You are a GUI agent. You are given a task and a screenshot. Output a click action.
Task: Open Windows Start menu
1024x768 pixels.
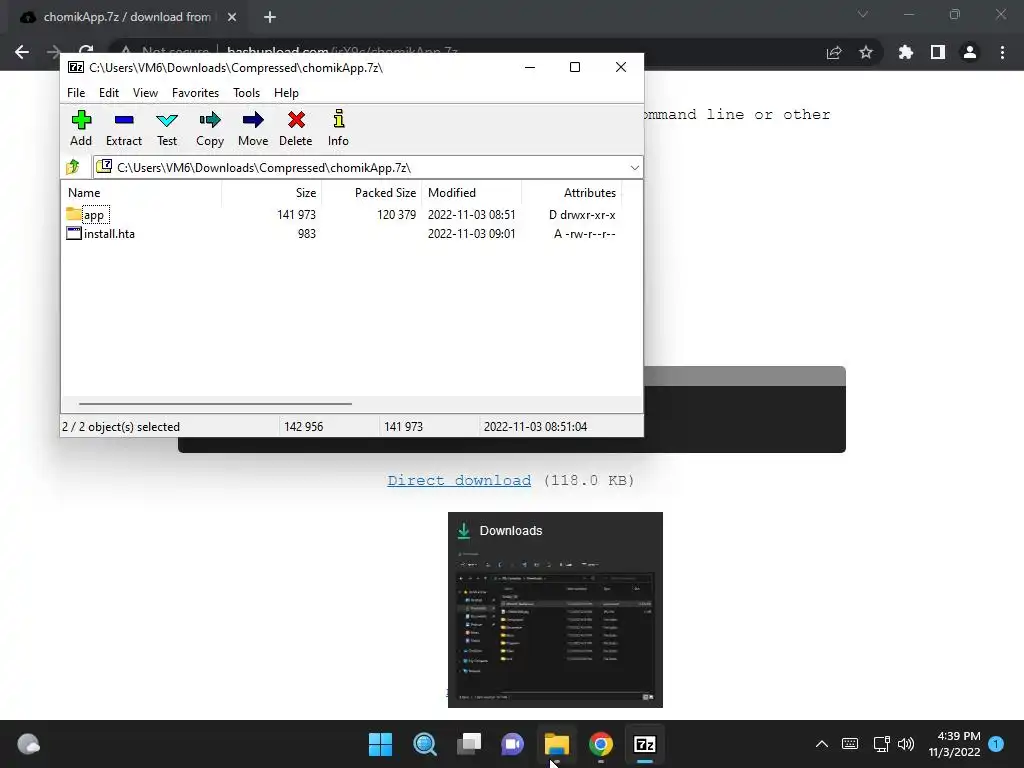click(381, 744)
